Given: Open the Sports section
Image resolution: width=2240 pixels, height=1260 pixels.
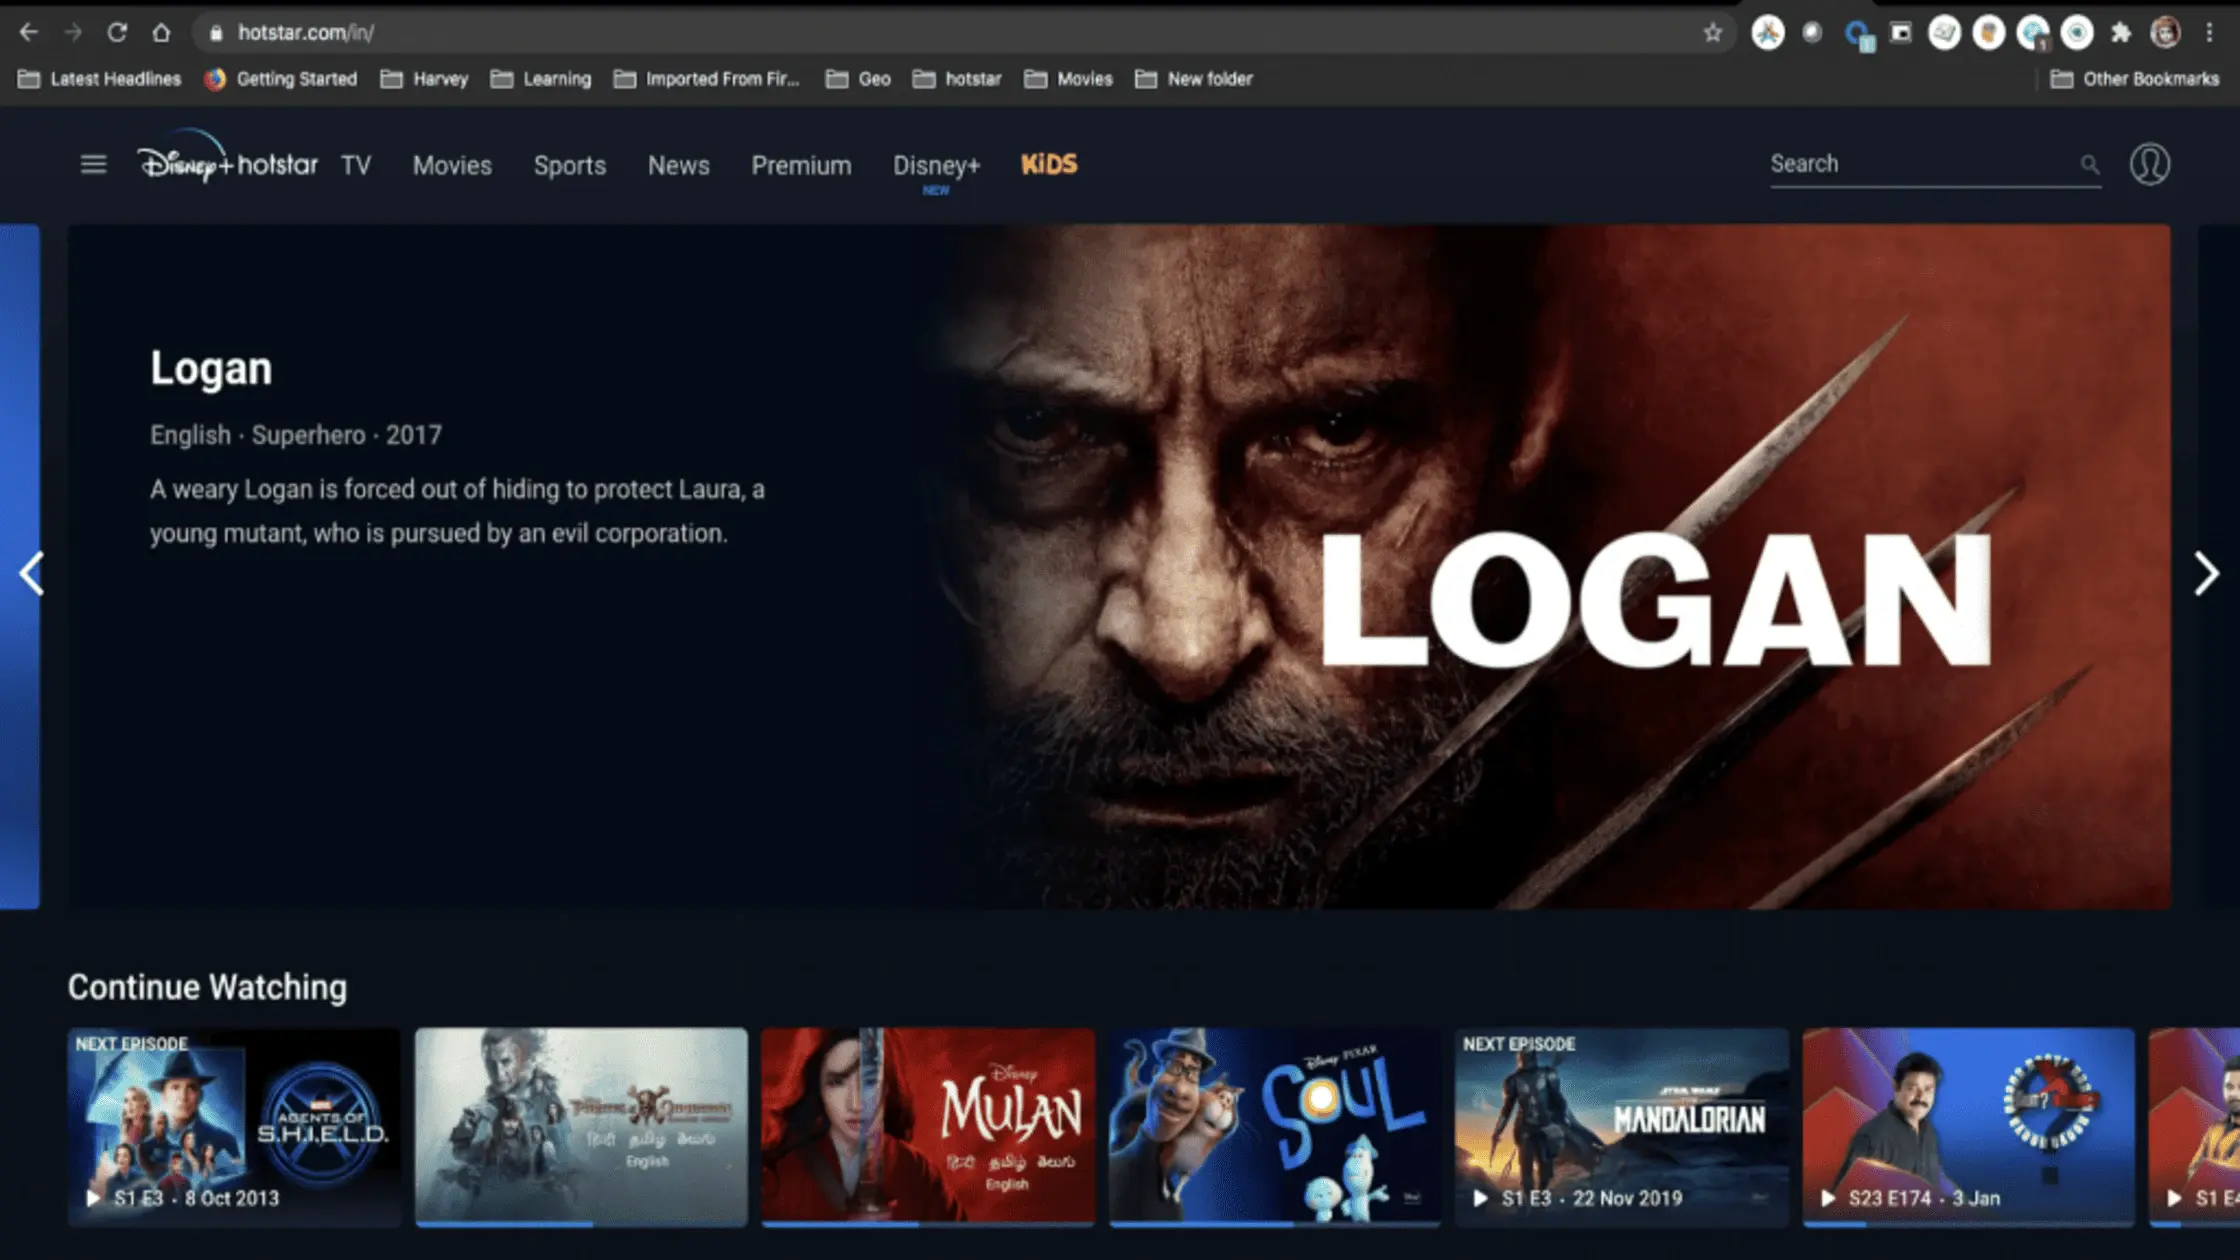Looking at the screenshot, I should 570,166.
